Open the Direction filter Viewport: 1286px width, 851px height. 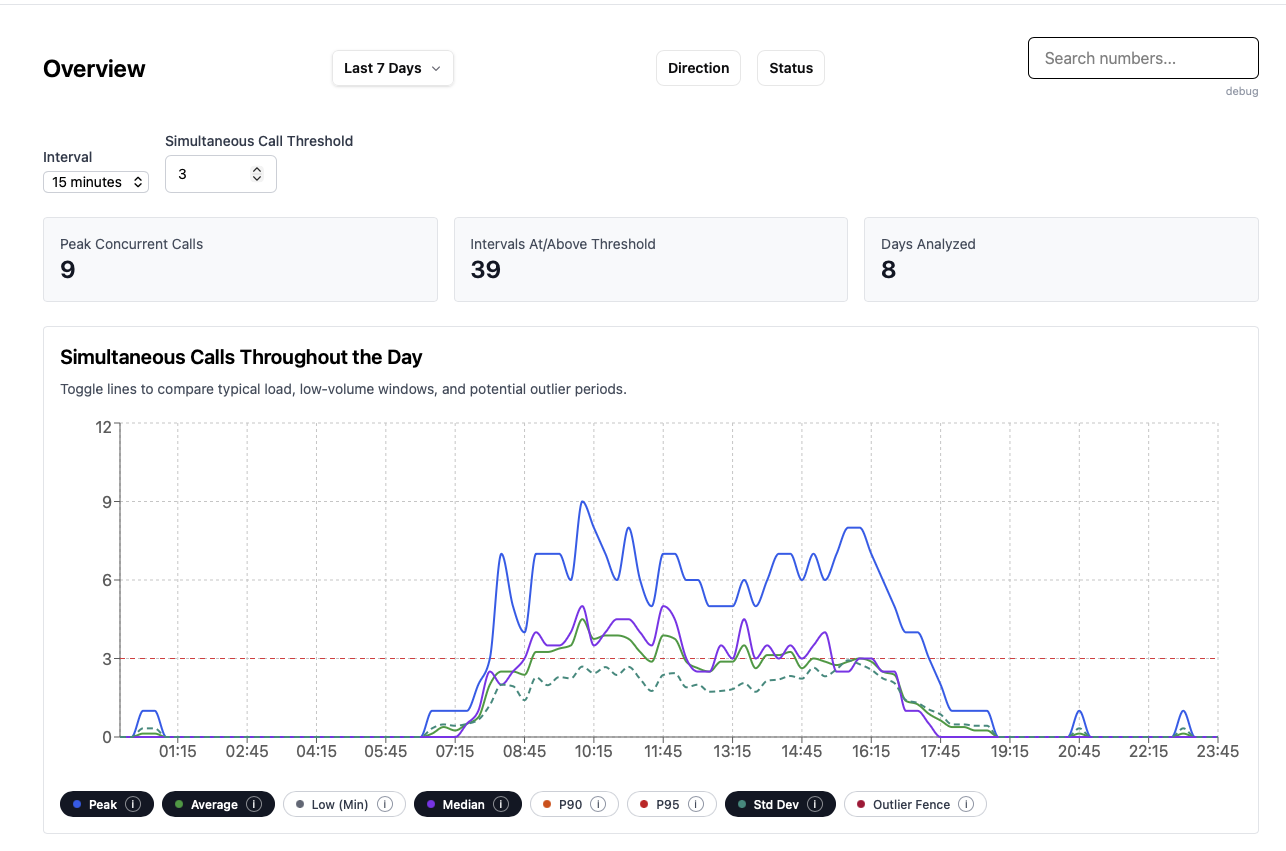coord(698,68)
